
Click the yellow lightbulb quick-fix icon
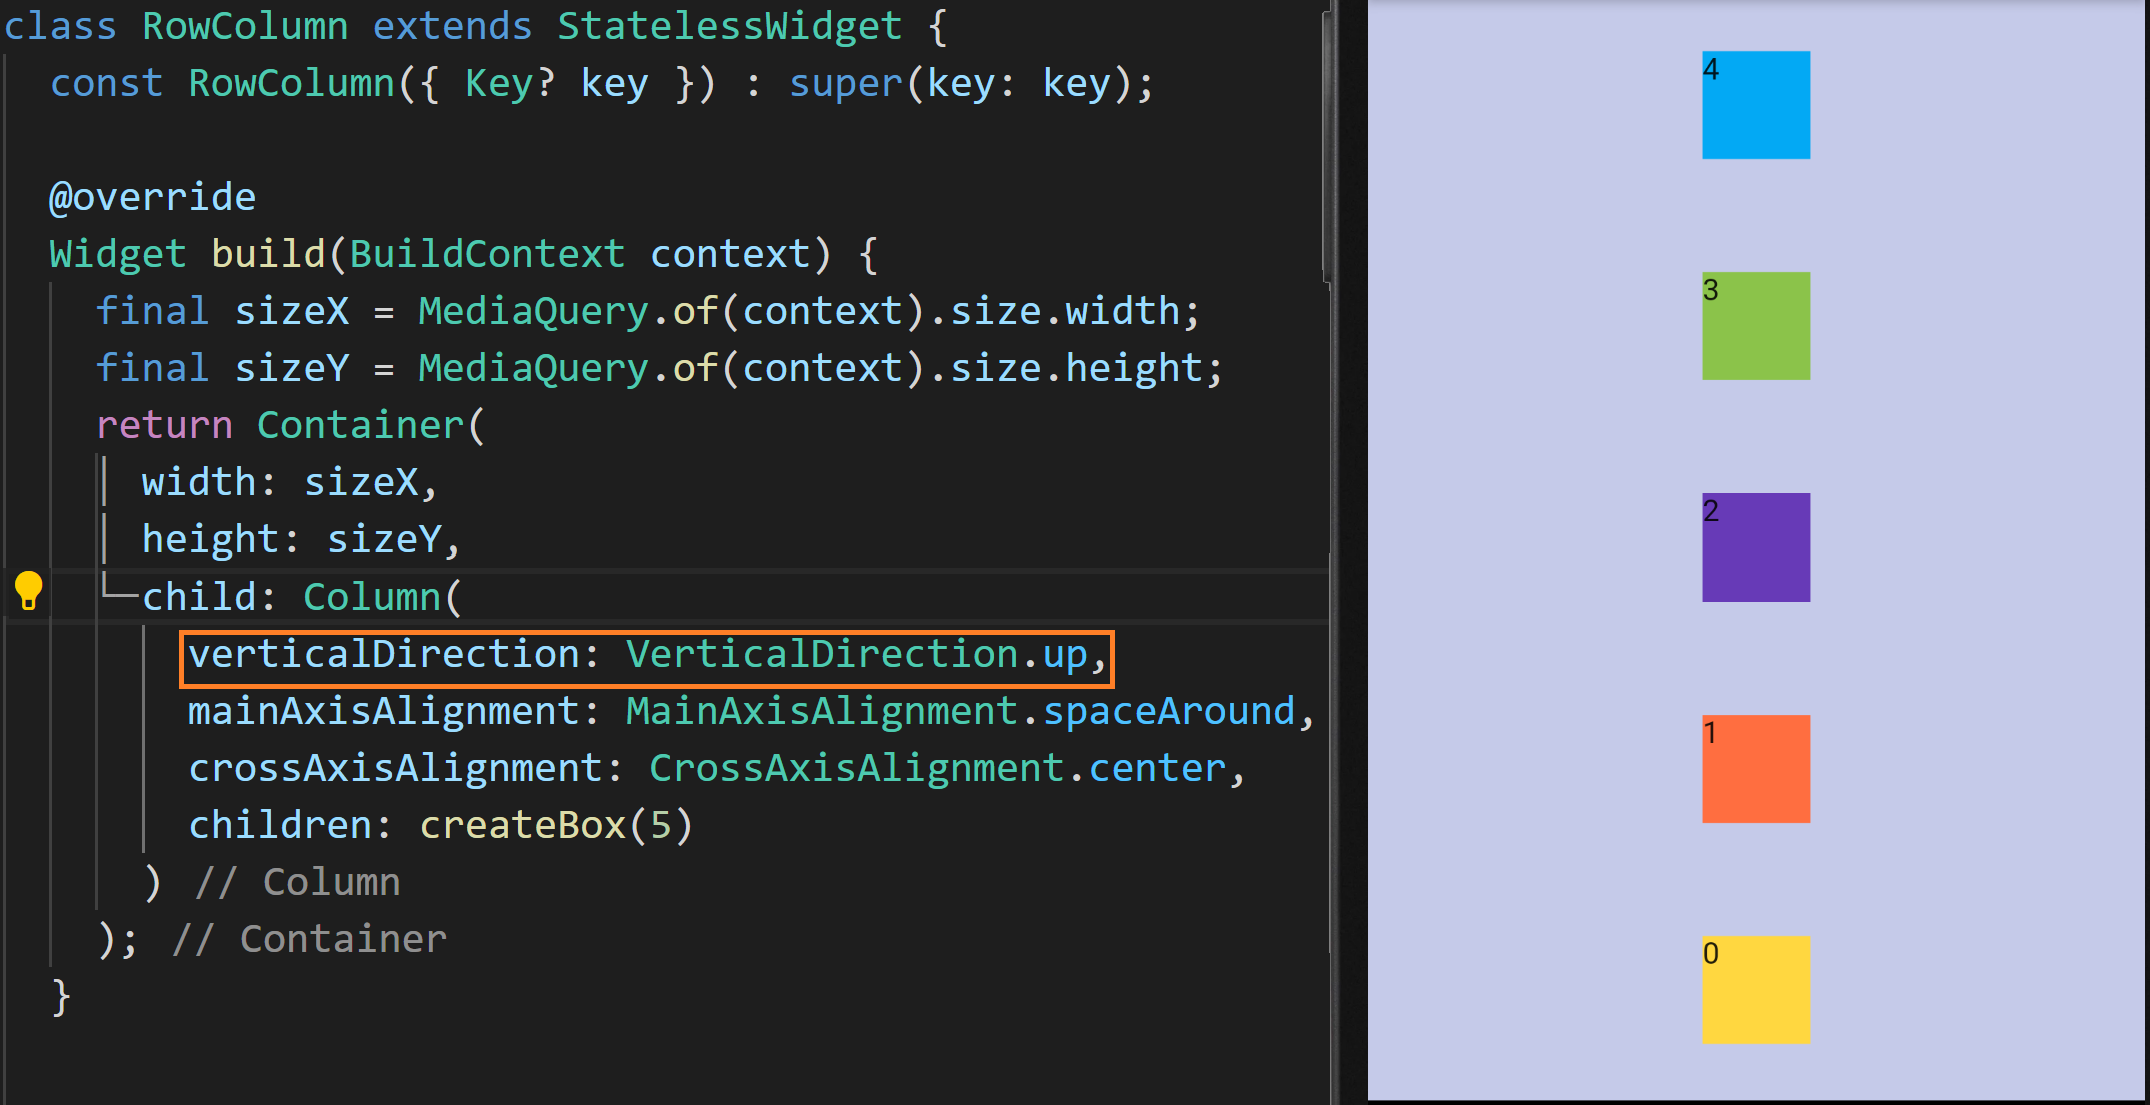tap(28, 591)
